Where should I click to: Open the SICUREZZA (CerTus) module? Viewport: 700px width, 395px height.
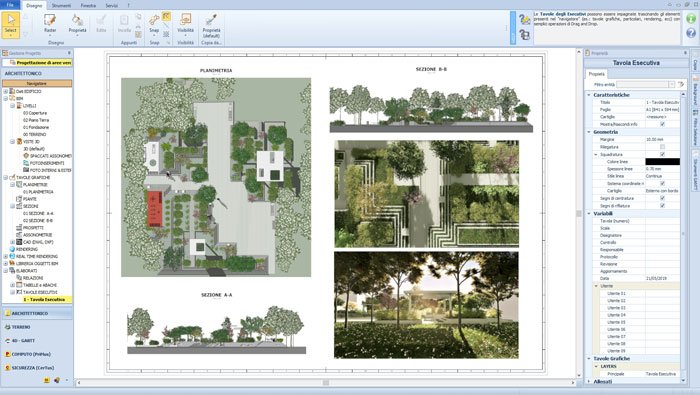click(x=37, y=368)
